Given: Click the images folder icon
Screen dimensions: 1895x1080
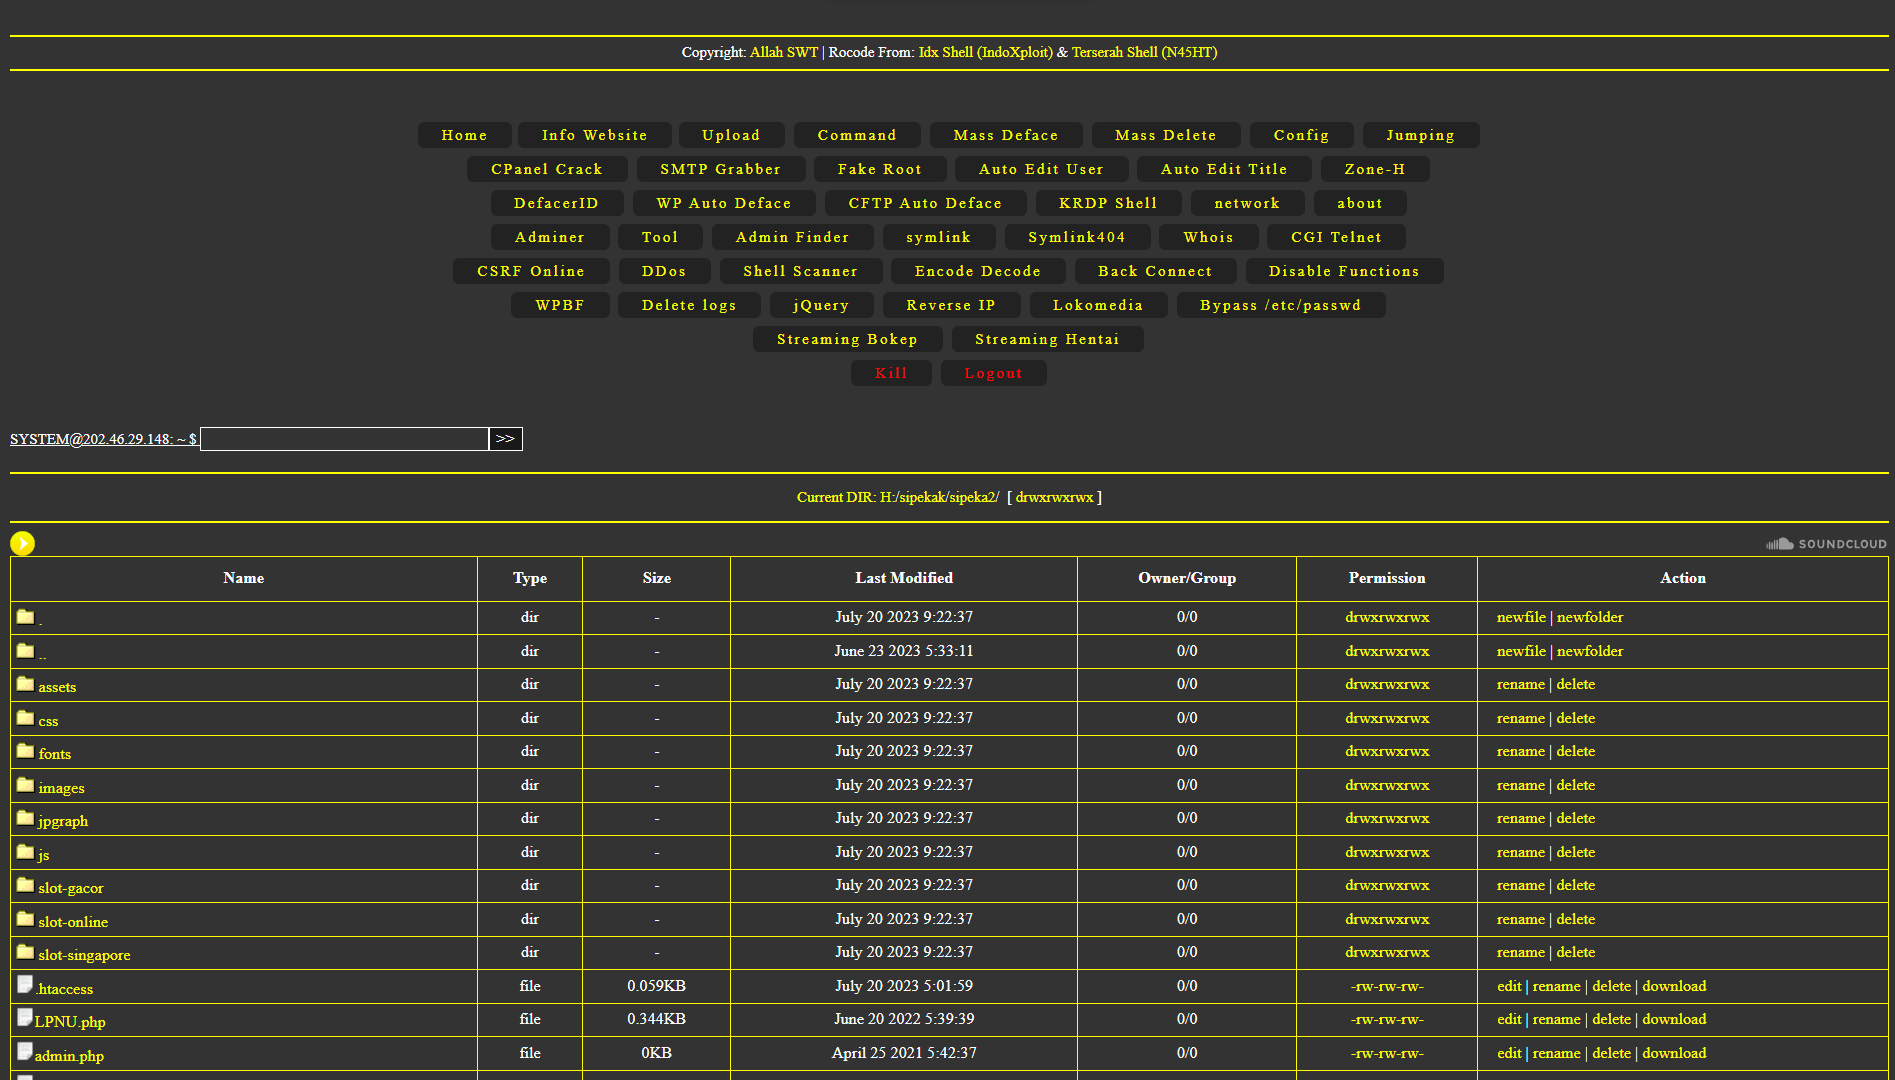Looking at the screenshot, I should (25, 785).
